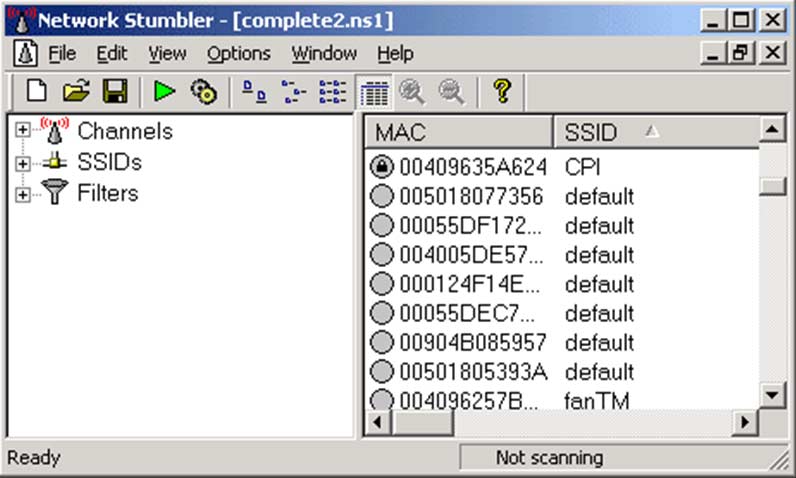Select Channels in the tree
The width and height of the screenshot is (796, 478).
[125, 131]
